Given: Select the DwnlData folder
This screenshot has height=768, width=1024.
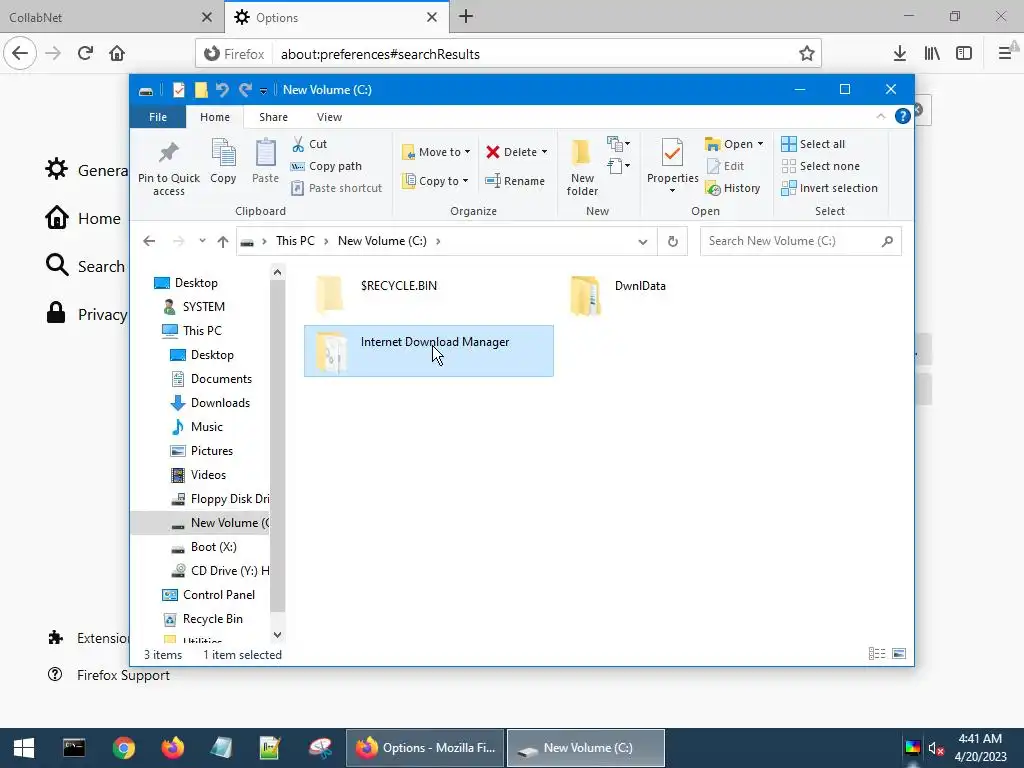Looking at the screenshot, I should pos(683,295).
